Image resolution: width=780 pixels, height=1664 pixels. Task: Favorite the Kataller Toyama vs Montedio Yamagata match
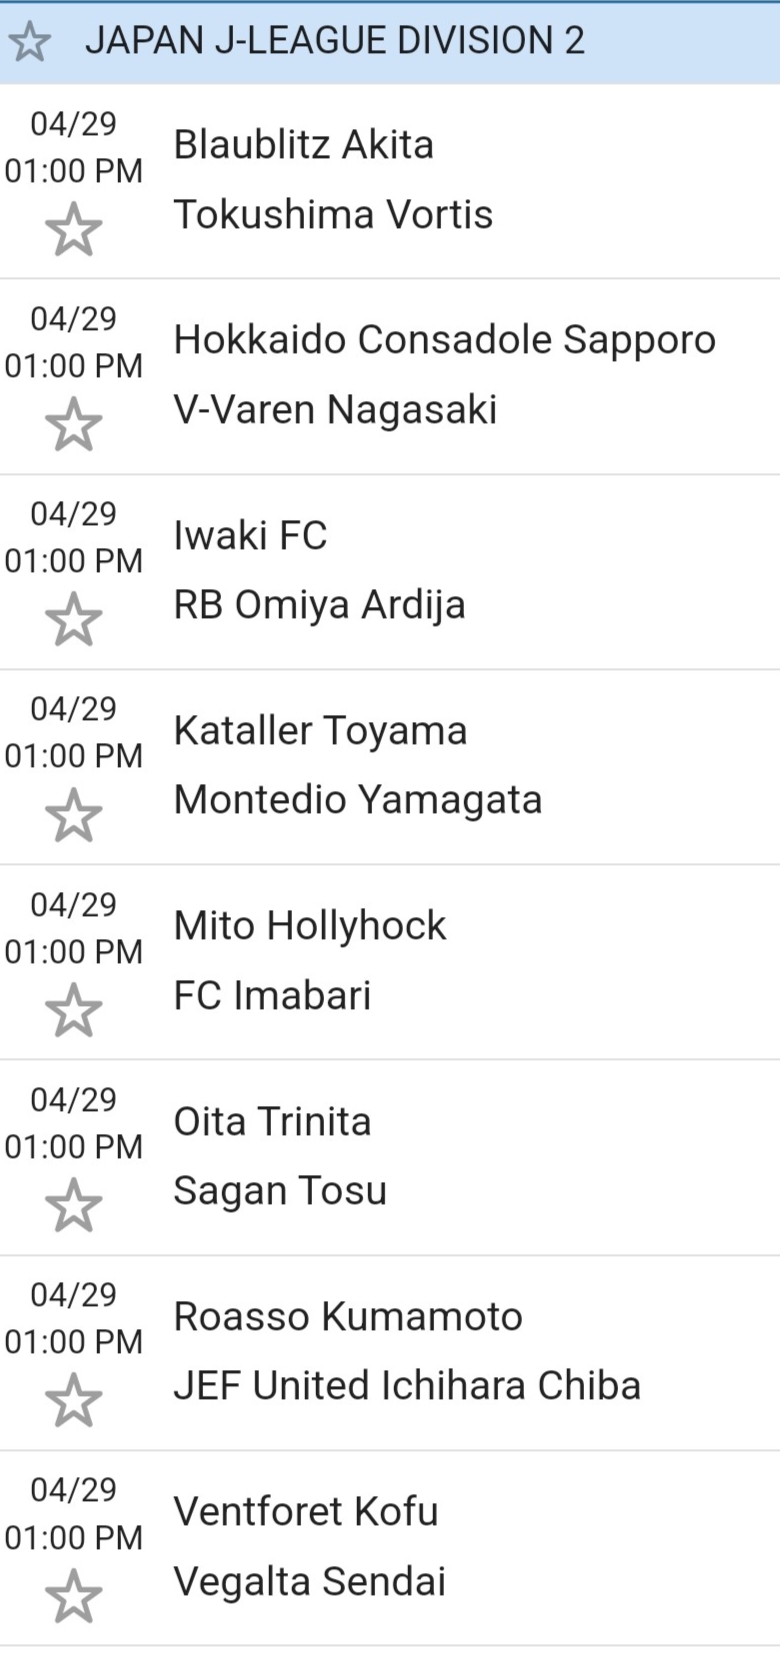point(74,815)
